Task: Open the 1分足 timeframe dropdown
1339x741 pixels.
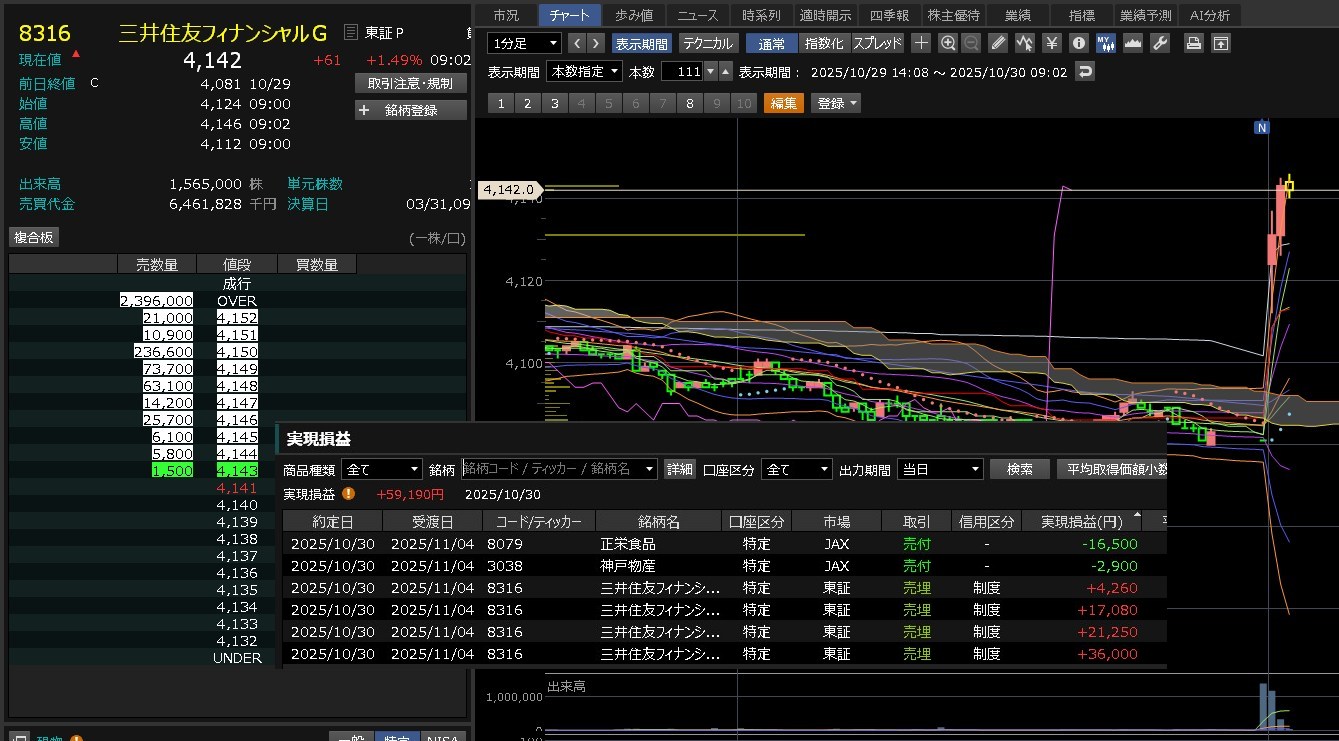Action: click(524, 43)
